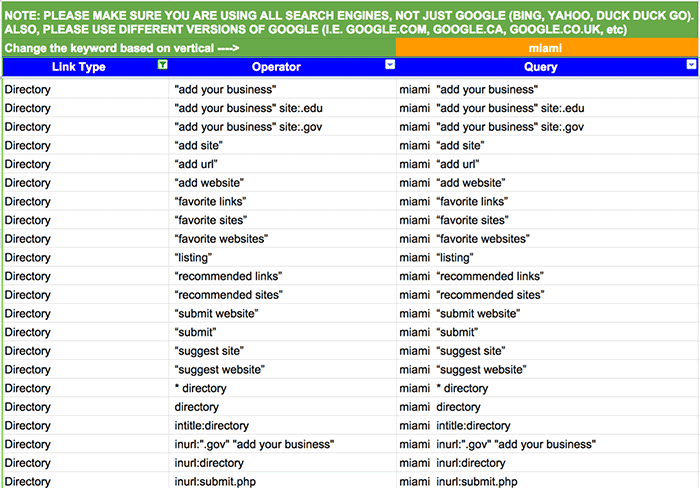Image resolution: width=700 pixels, height=488 pixels.
Task: Select operator cell "favorite sites"
Action: click(283, 220)
